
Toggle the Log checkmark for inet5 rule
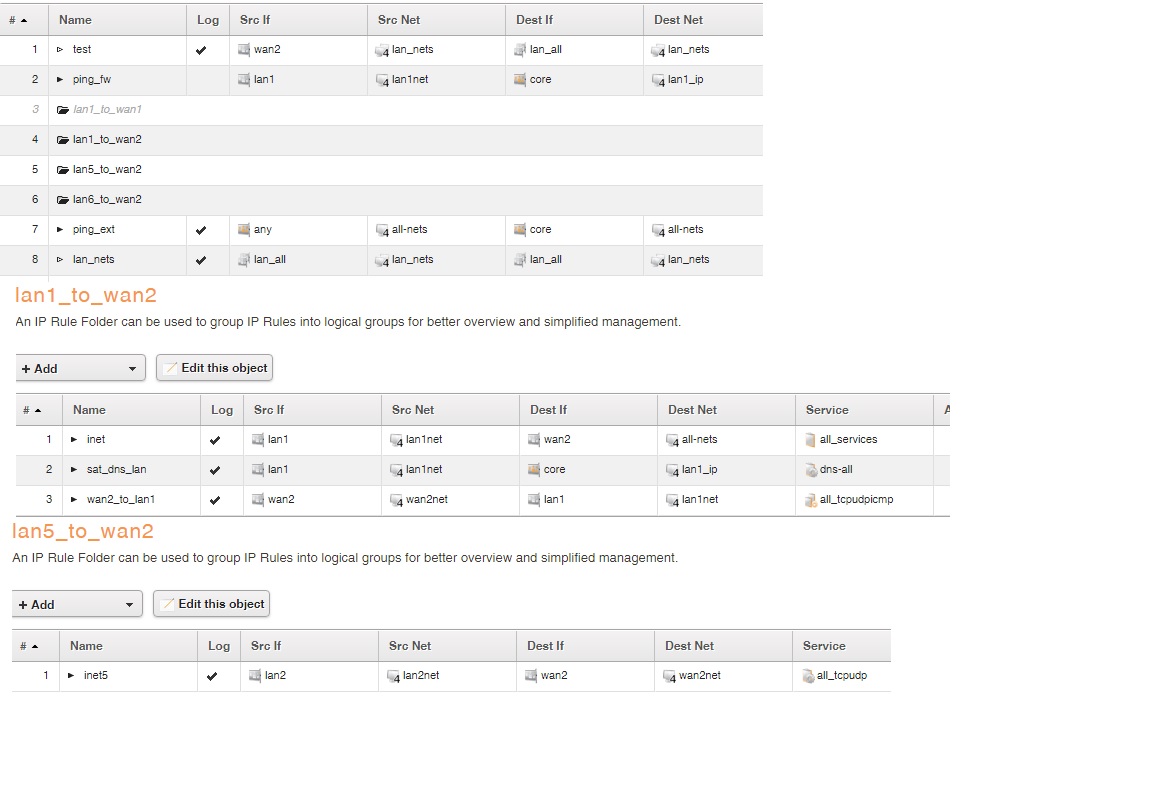(x=212, y=676)
